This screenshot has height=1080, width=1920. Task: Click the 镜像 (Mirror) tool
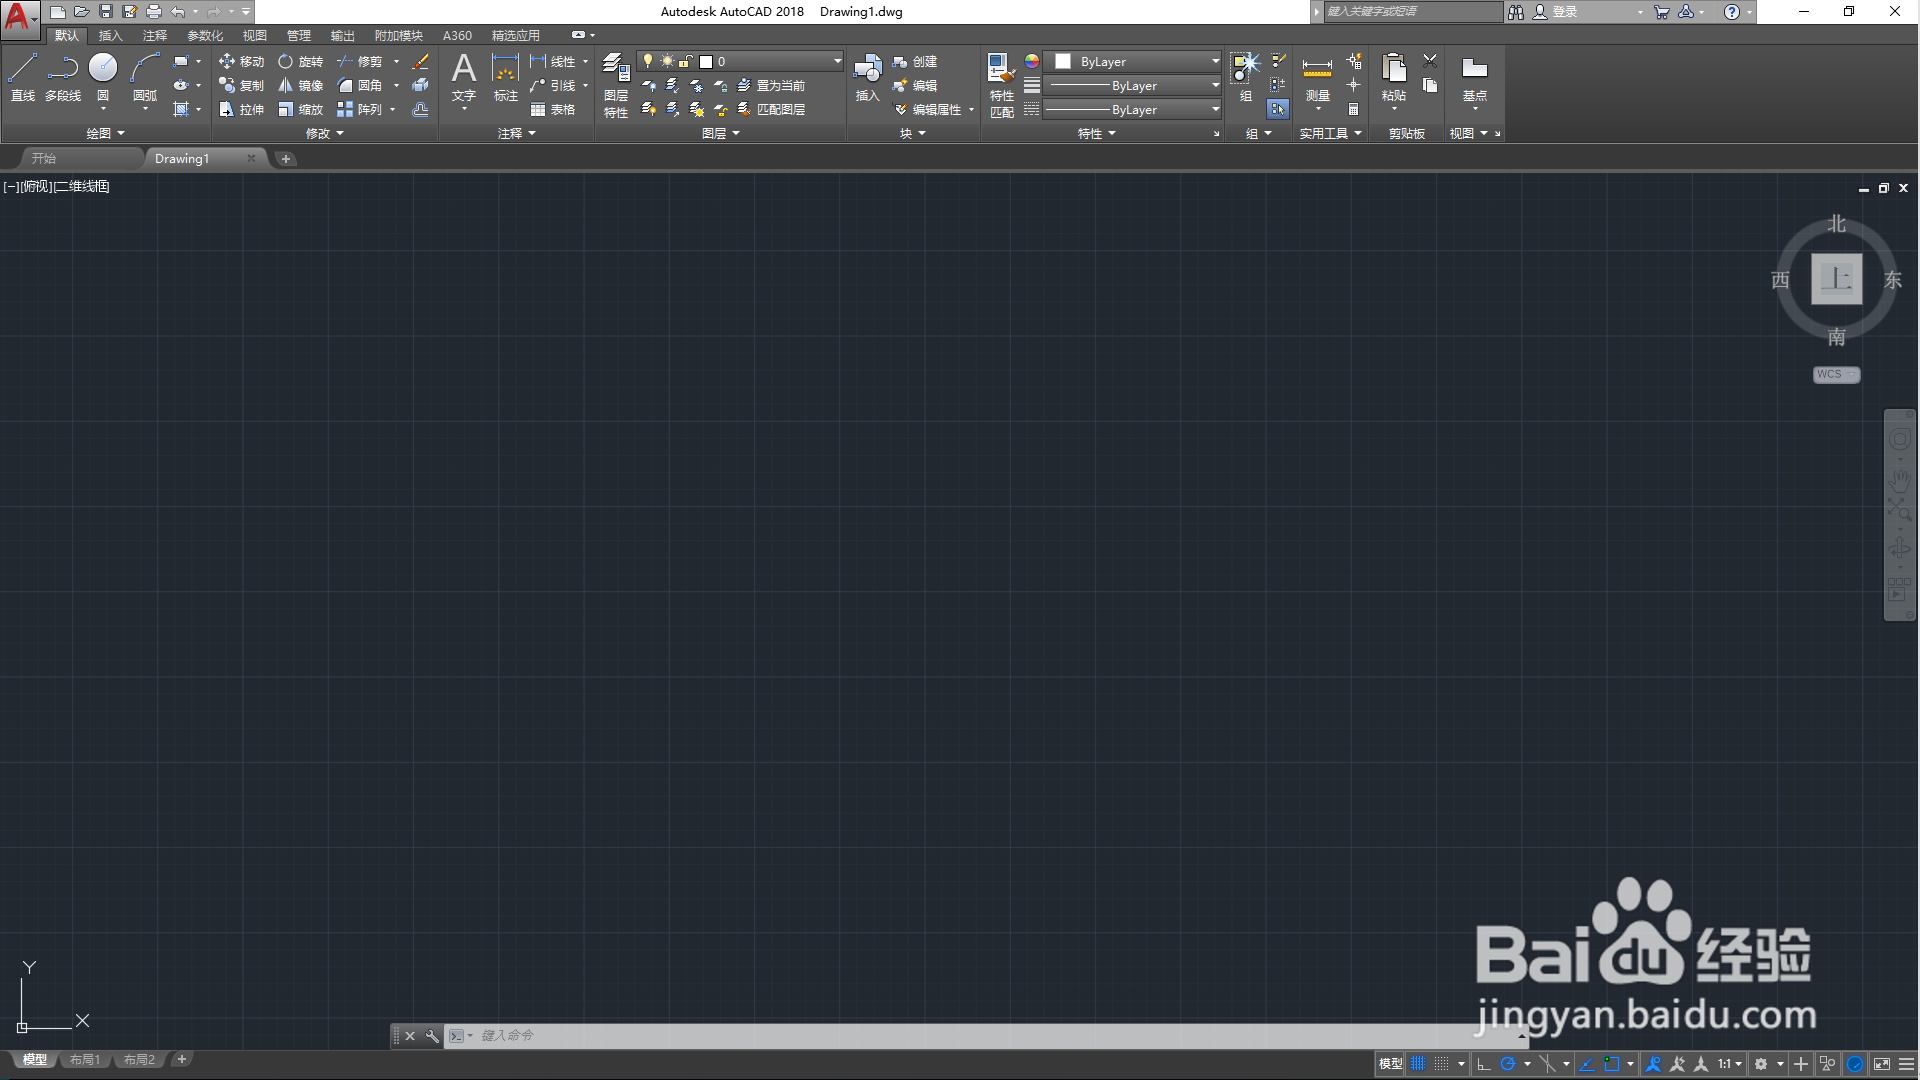click(x=300, y=85)
